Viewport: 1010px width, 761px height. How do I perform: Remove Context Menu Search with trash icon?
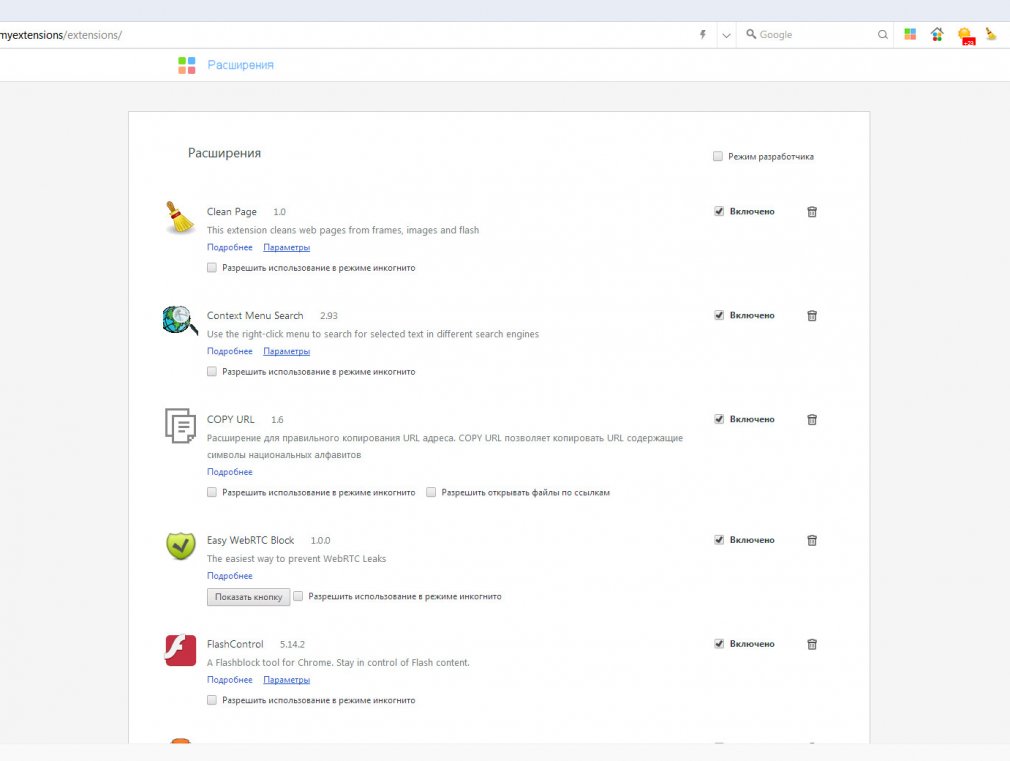pos(812,315)
